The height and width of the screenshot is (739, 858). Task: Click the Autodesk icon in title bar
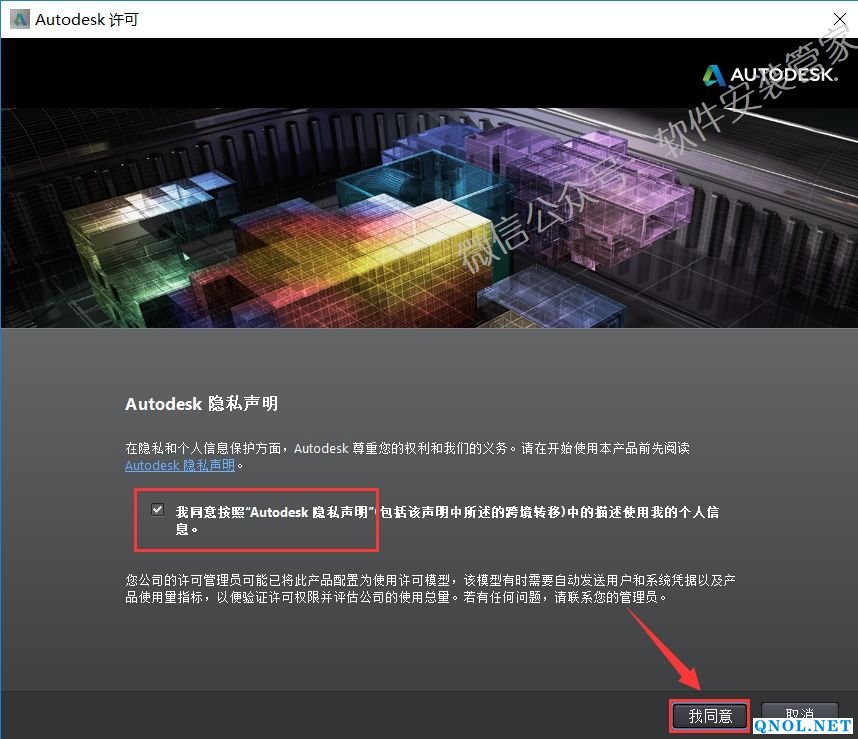pyautogui.click(x=18, y=19)
